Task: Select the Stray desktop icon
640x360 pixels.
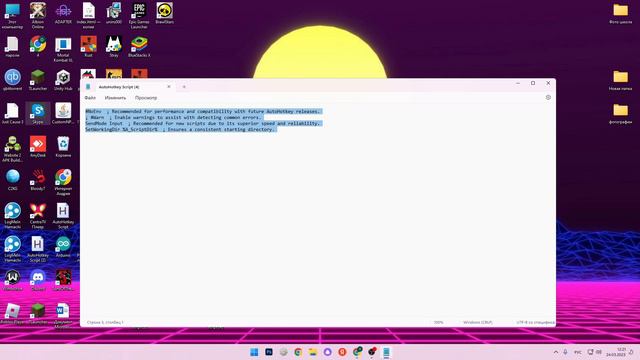Action: [114, 47]
